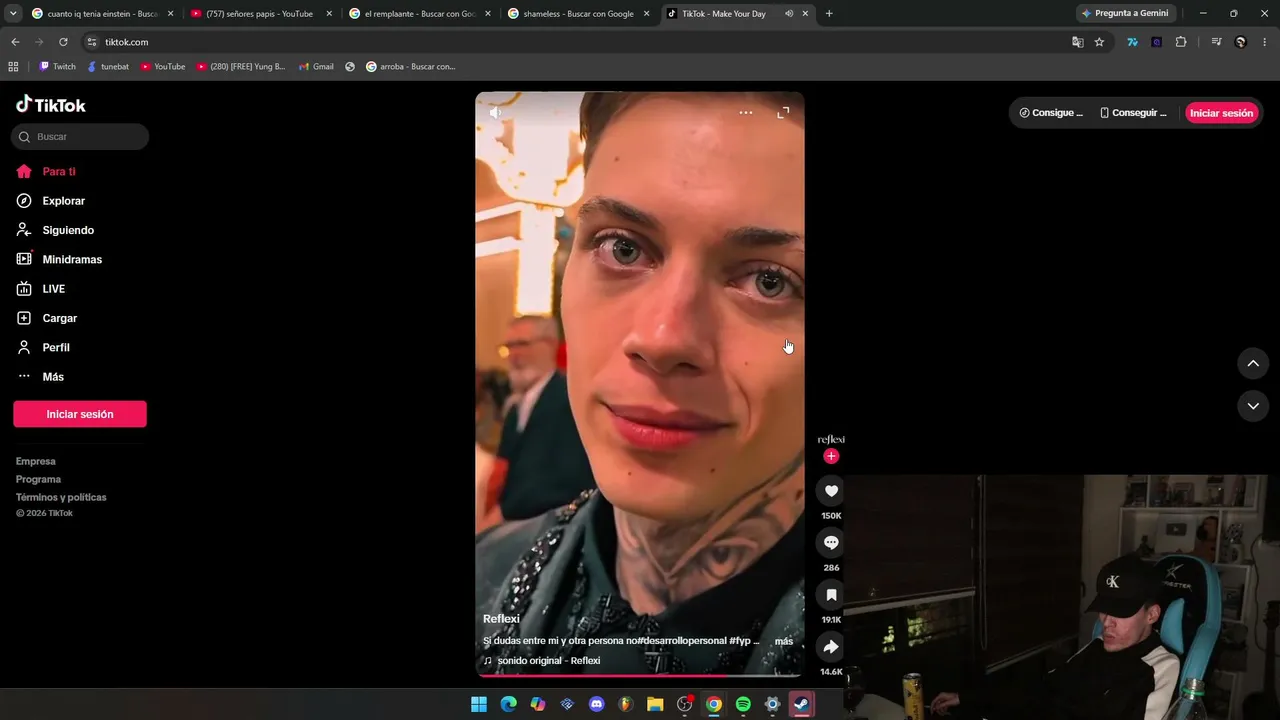Expand the Programa footer section

pyautogui.click(x=39, y=479)
